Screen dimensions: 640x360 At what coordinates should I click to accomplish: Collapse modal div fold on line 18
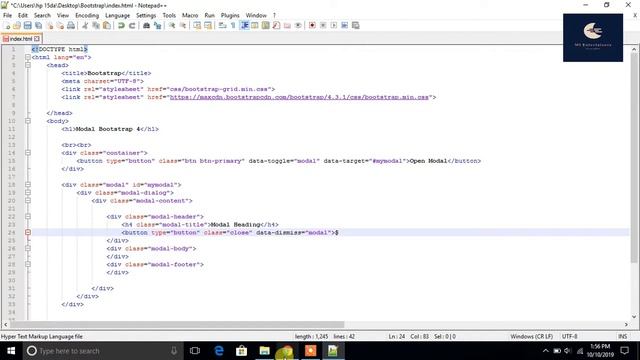pos(28,184)
